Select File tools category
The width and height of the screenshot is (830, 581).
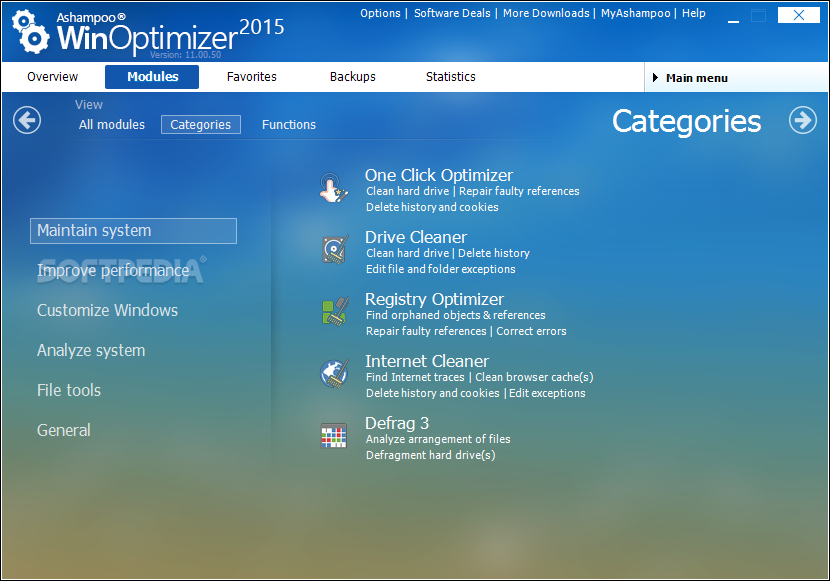click(69, 390)
